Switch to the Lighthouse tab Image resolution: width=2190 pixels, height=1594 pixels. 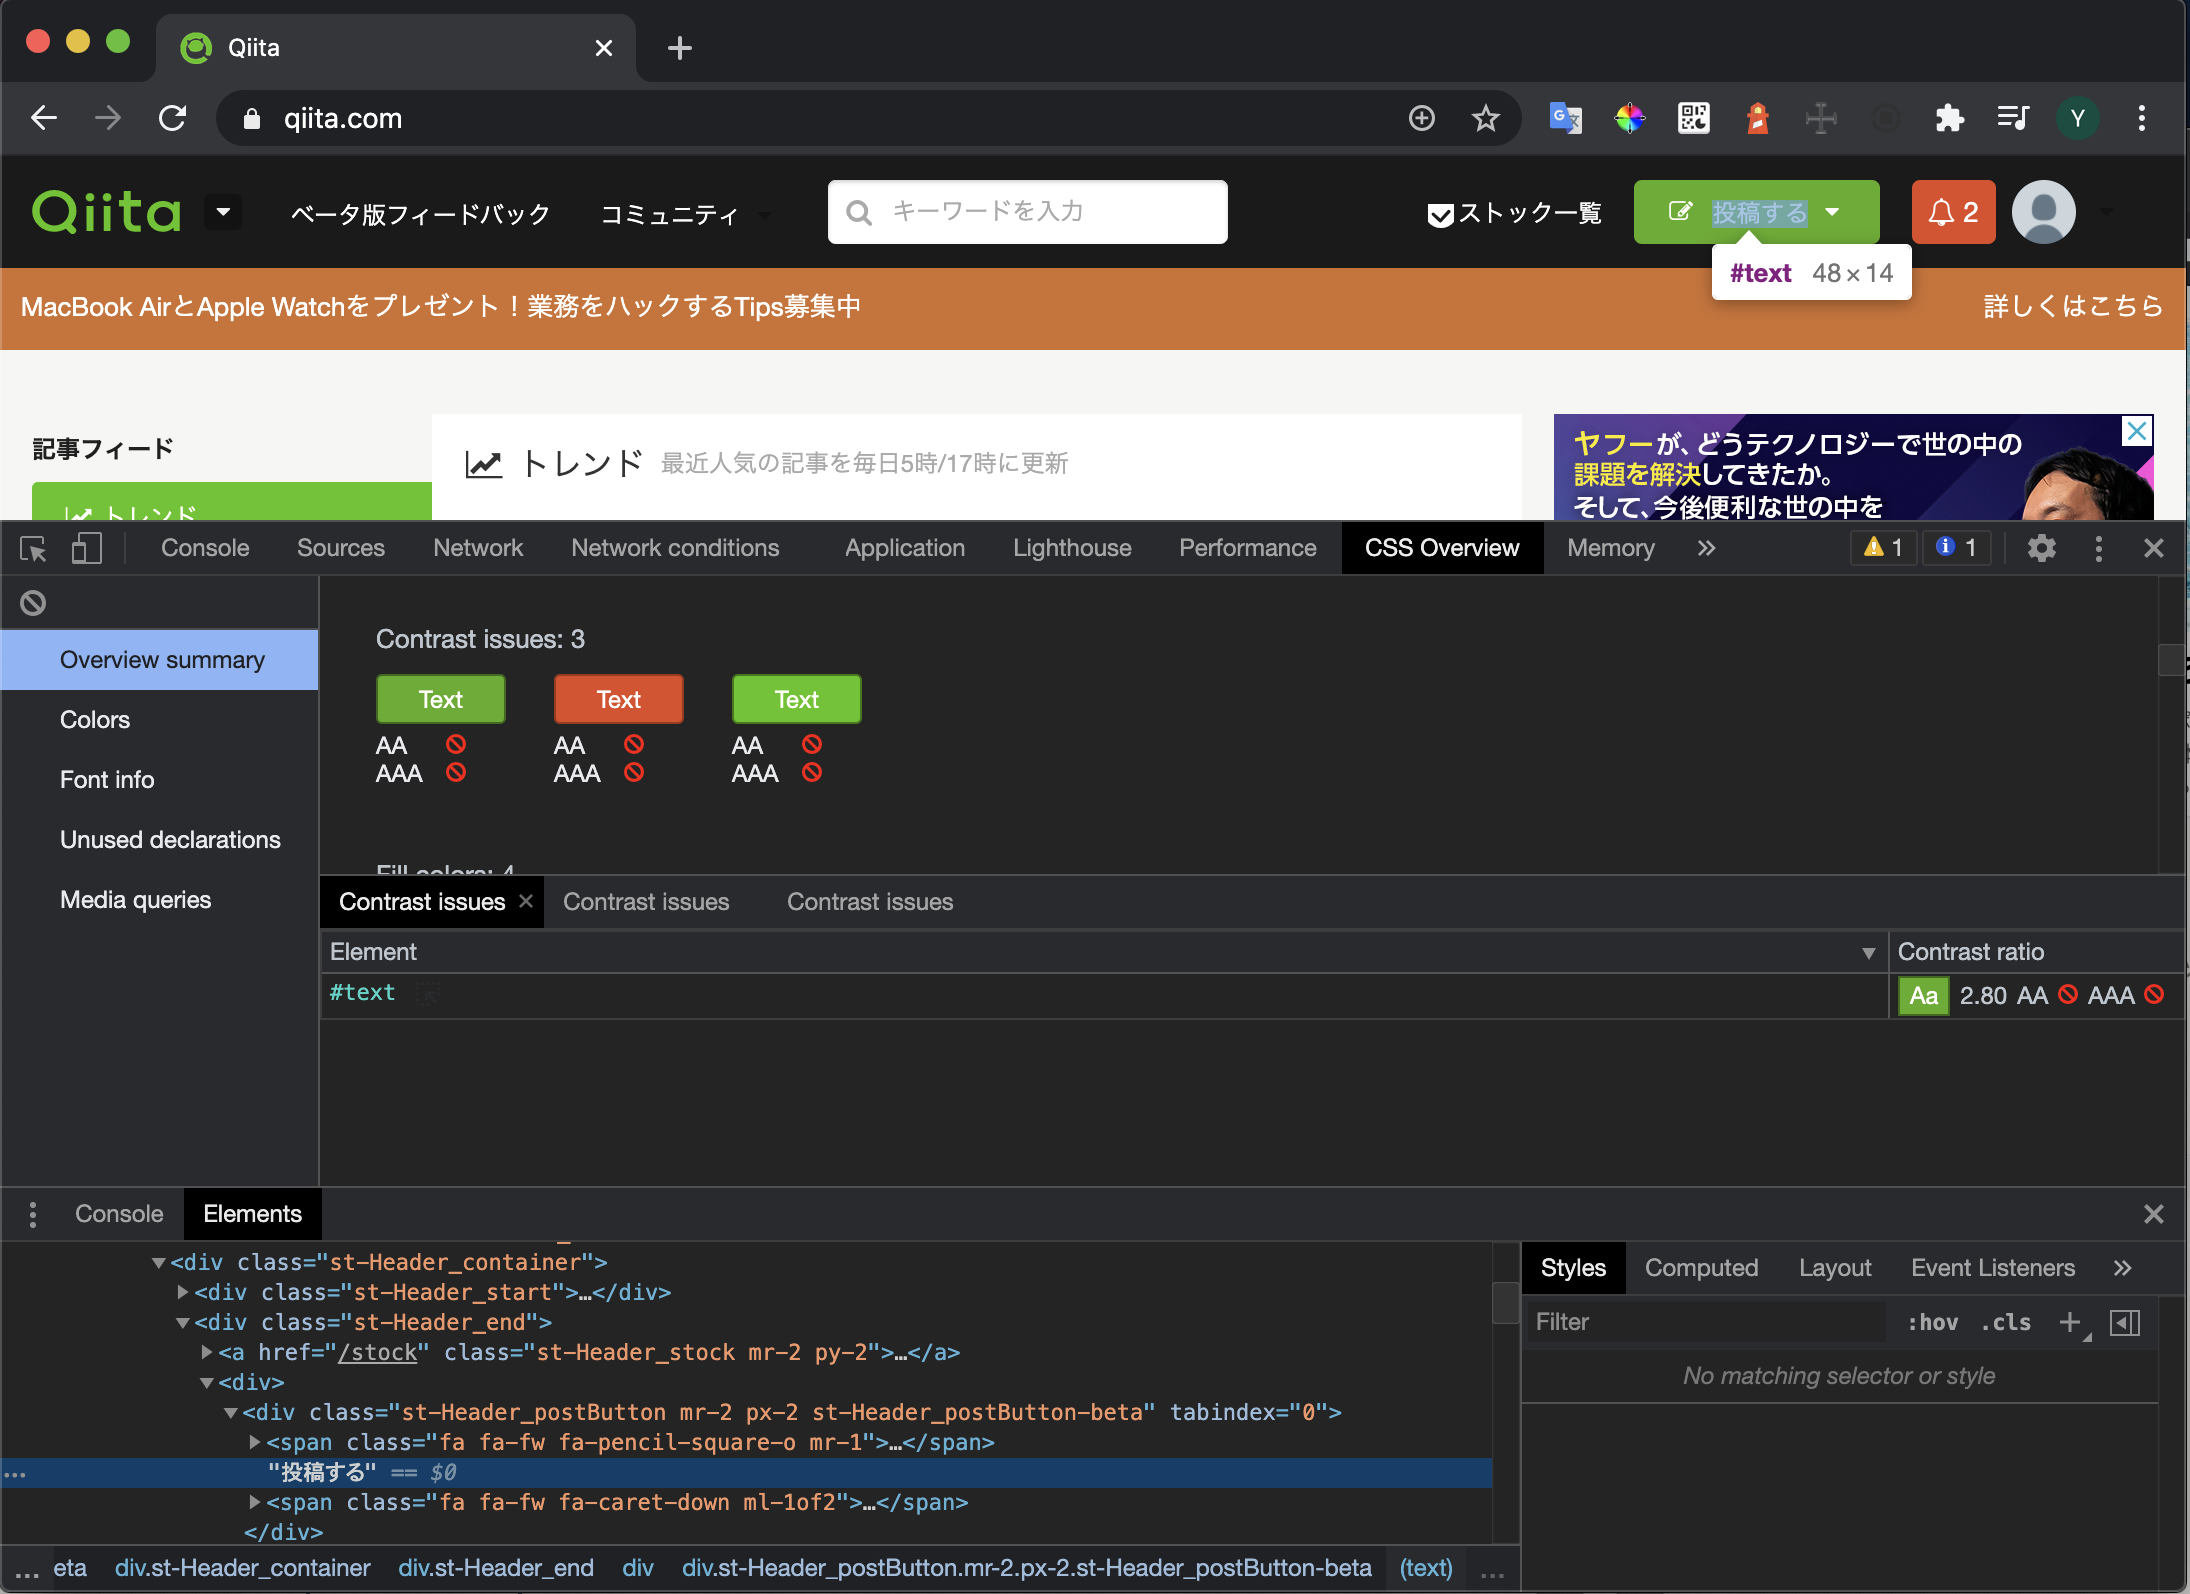pyautogui.click(x=1071, y=548)
